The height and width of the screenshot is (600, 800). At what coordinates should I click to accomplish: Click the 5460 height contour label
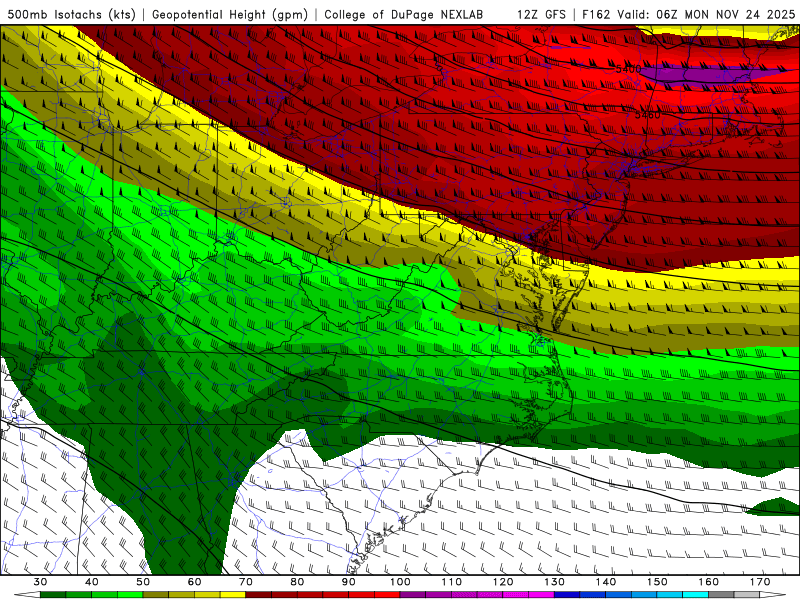[x=647, y=115]
